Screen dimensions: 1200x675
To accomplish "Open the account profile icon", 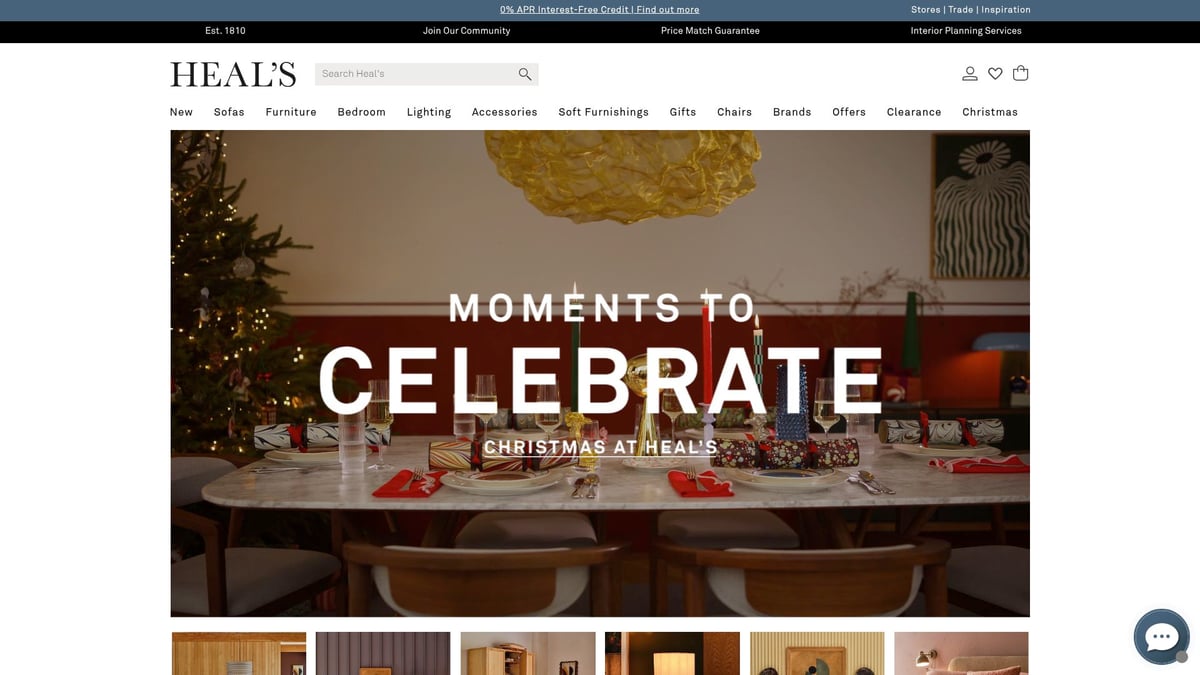I will pyautogui.click(x=970, y=73).
